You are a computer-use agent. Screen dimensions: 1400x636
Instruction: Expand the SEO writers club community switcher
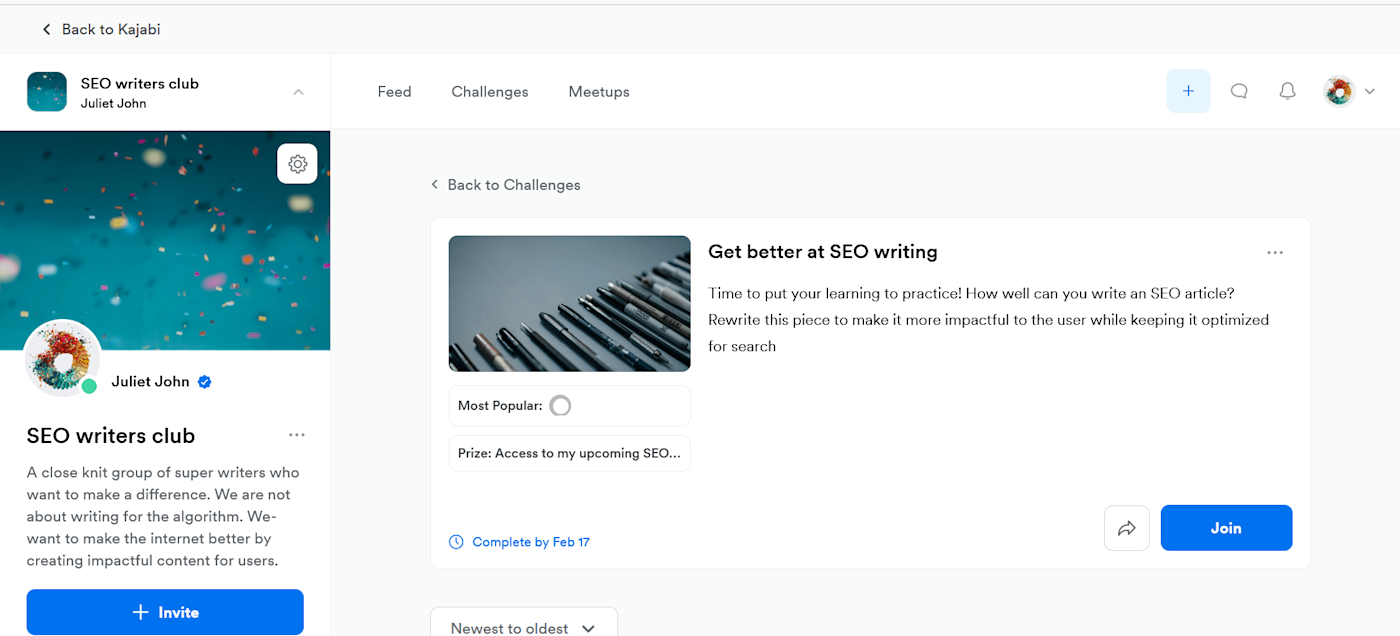298,92
